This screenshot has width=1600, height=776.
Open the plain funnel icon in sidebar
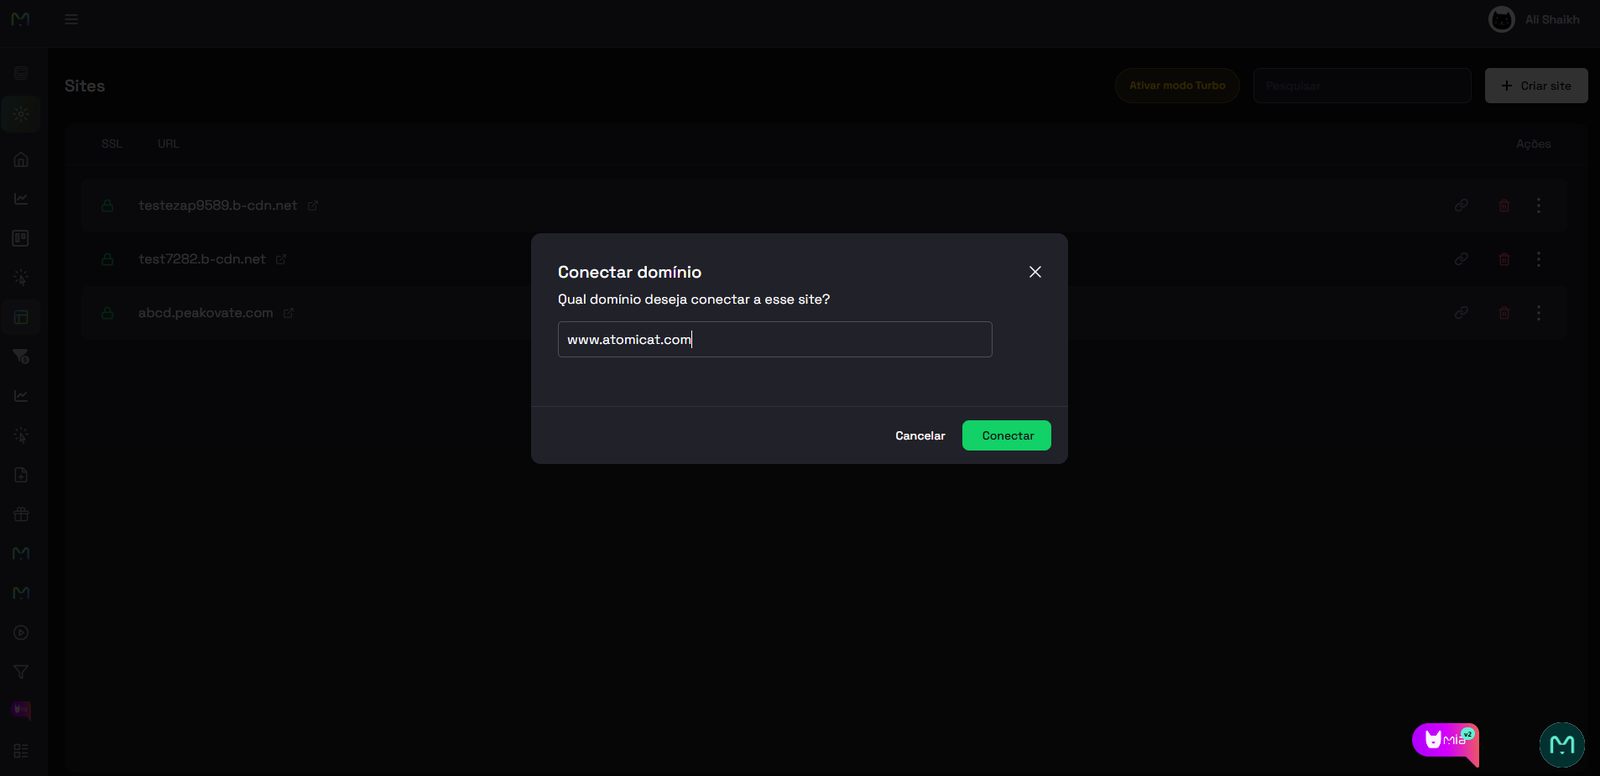click(21, 672)
